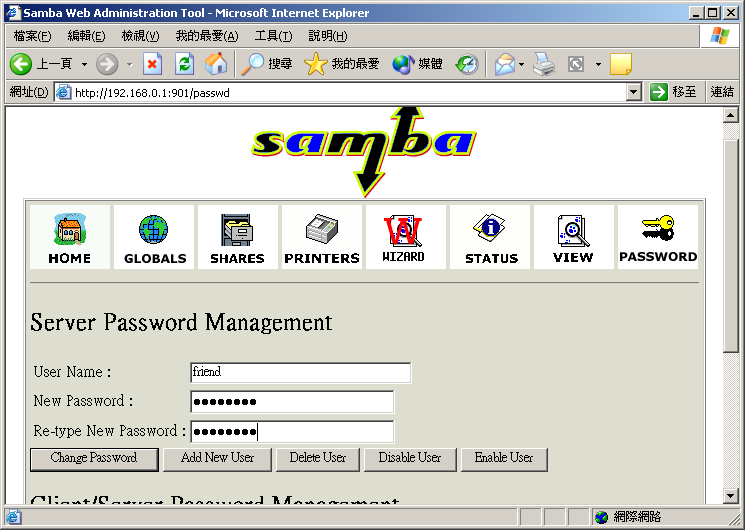745x530 pixels.
Task: Open the 工具(T) menu
Action: click(x=272, y=36)
